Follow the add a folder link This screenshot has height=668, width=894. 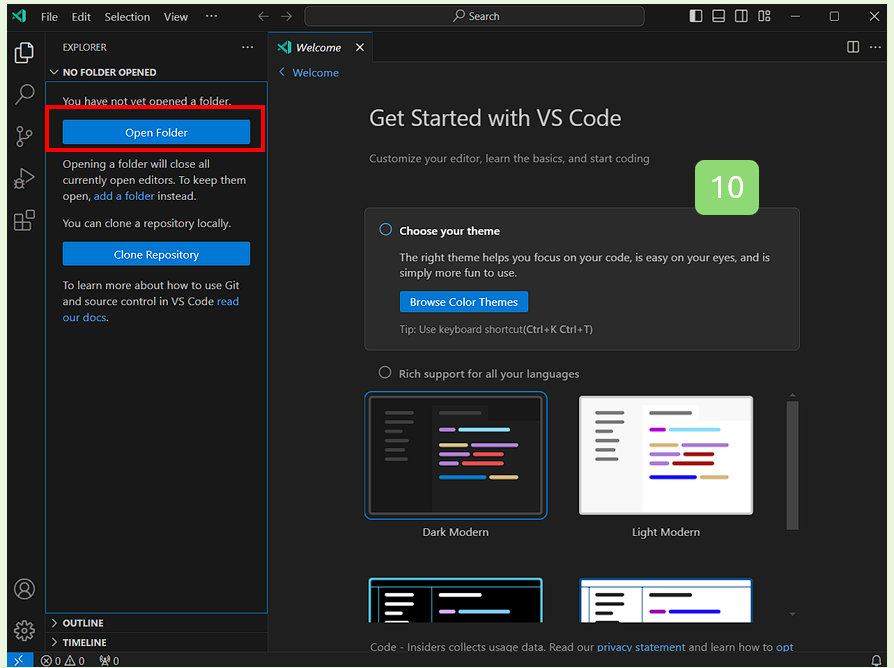click(x=124, y=196)
